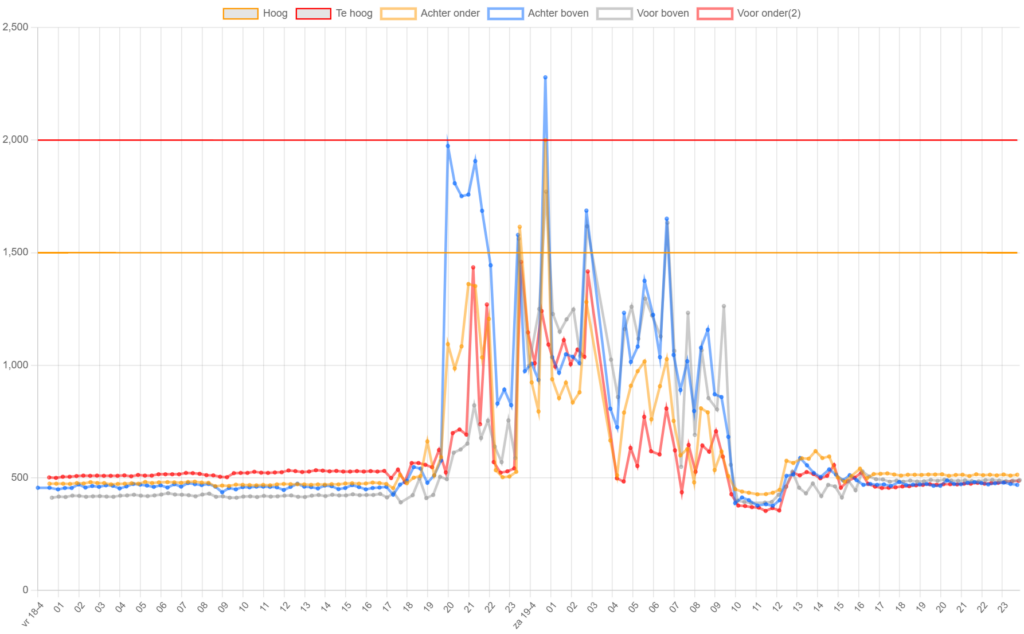Click the highest blue peak in the chart
Screen dimensions: 1024x634
(545, 76)
